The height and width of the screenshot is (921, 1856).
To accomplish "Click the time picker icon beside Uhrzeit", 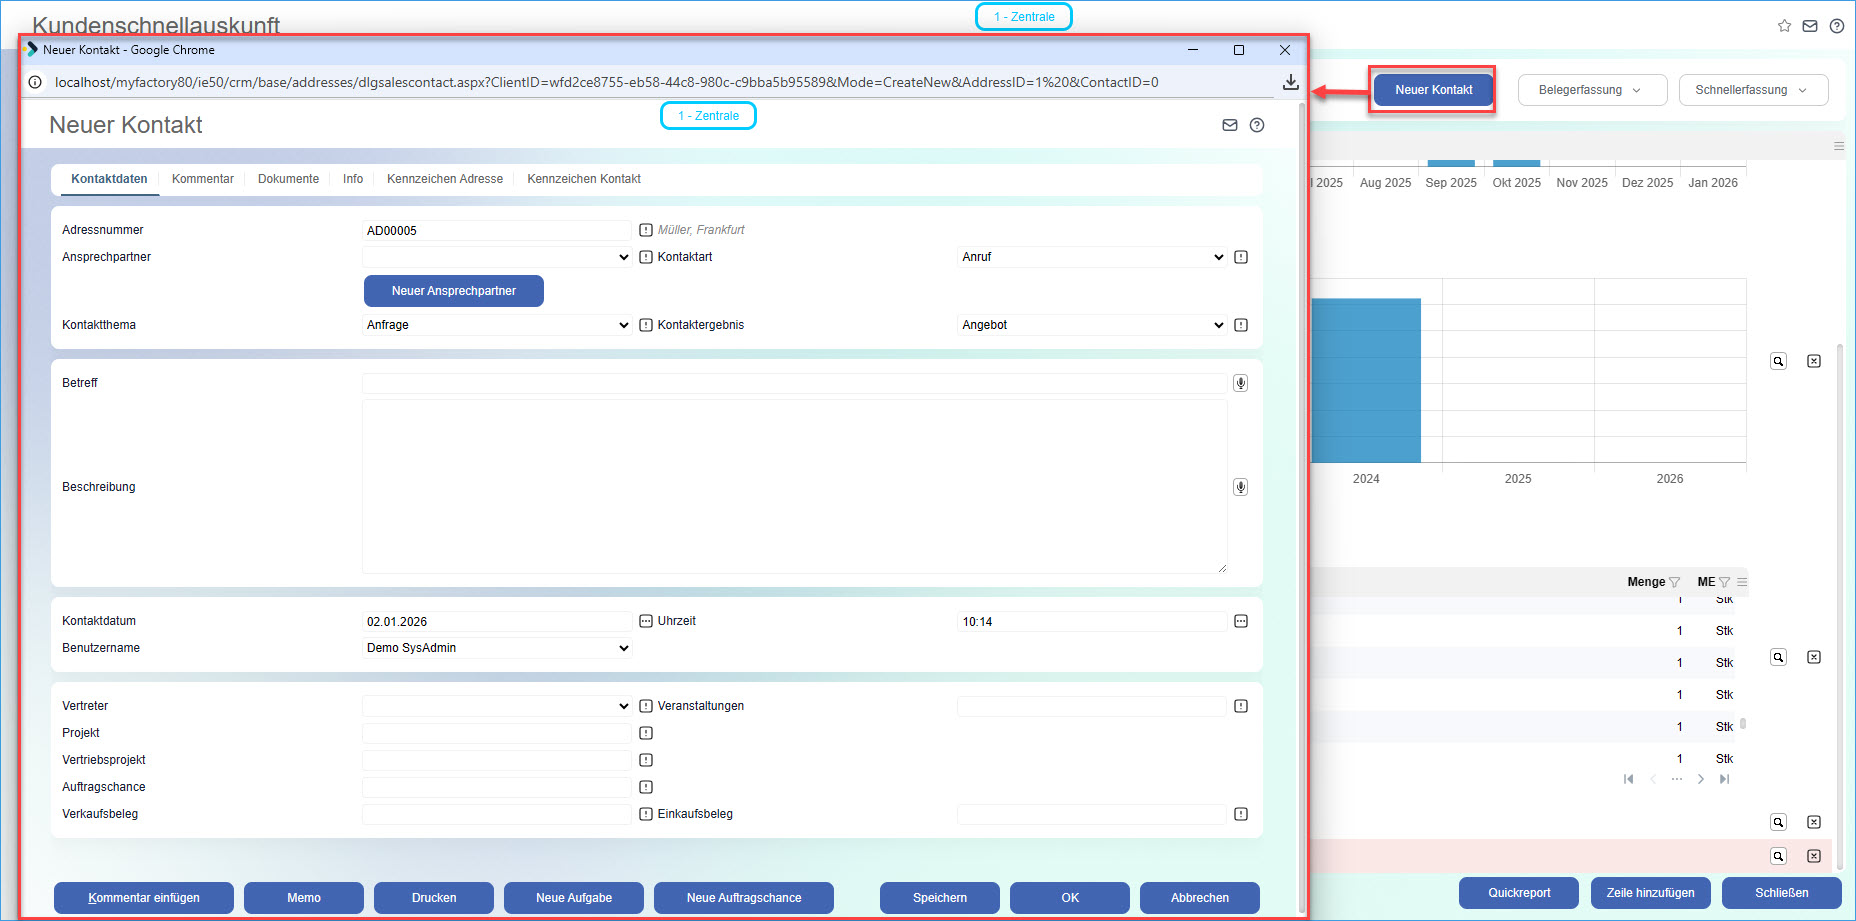I will [x=1240, y=621].
